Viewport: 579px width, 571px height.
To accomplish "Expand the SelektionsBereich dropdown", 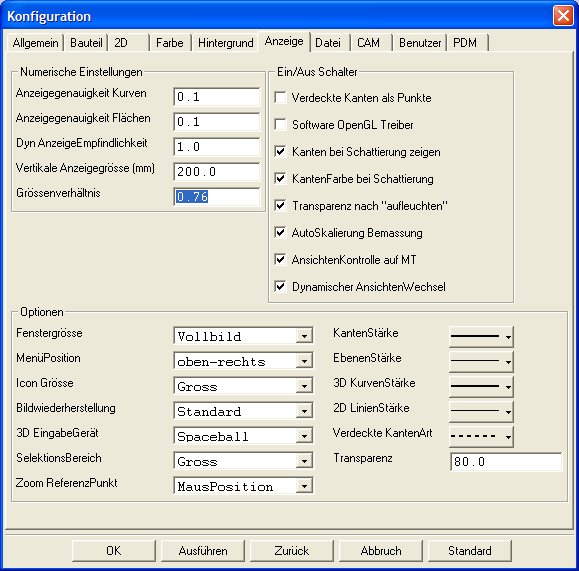I will click(x=243, y=461).
